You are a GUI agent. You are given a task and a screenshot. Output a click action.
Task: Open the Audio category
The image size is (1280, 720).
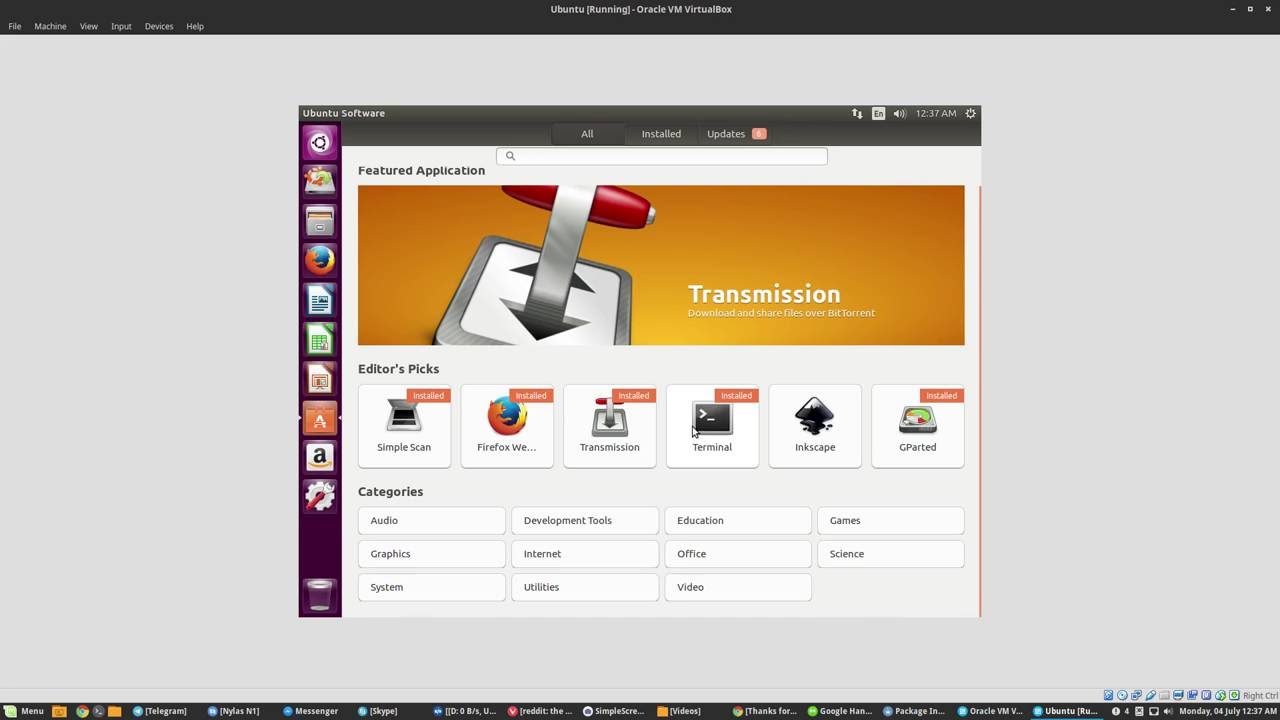(x=432, y=520)
